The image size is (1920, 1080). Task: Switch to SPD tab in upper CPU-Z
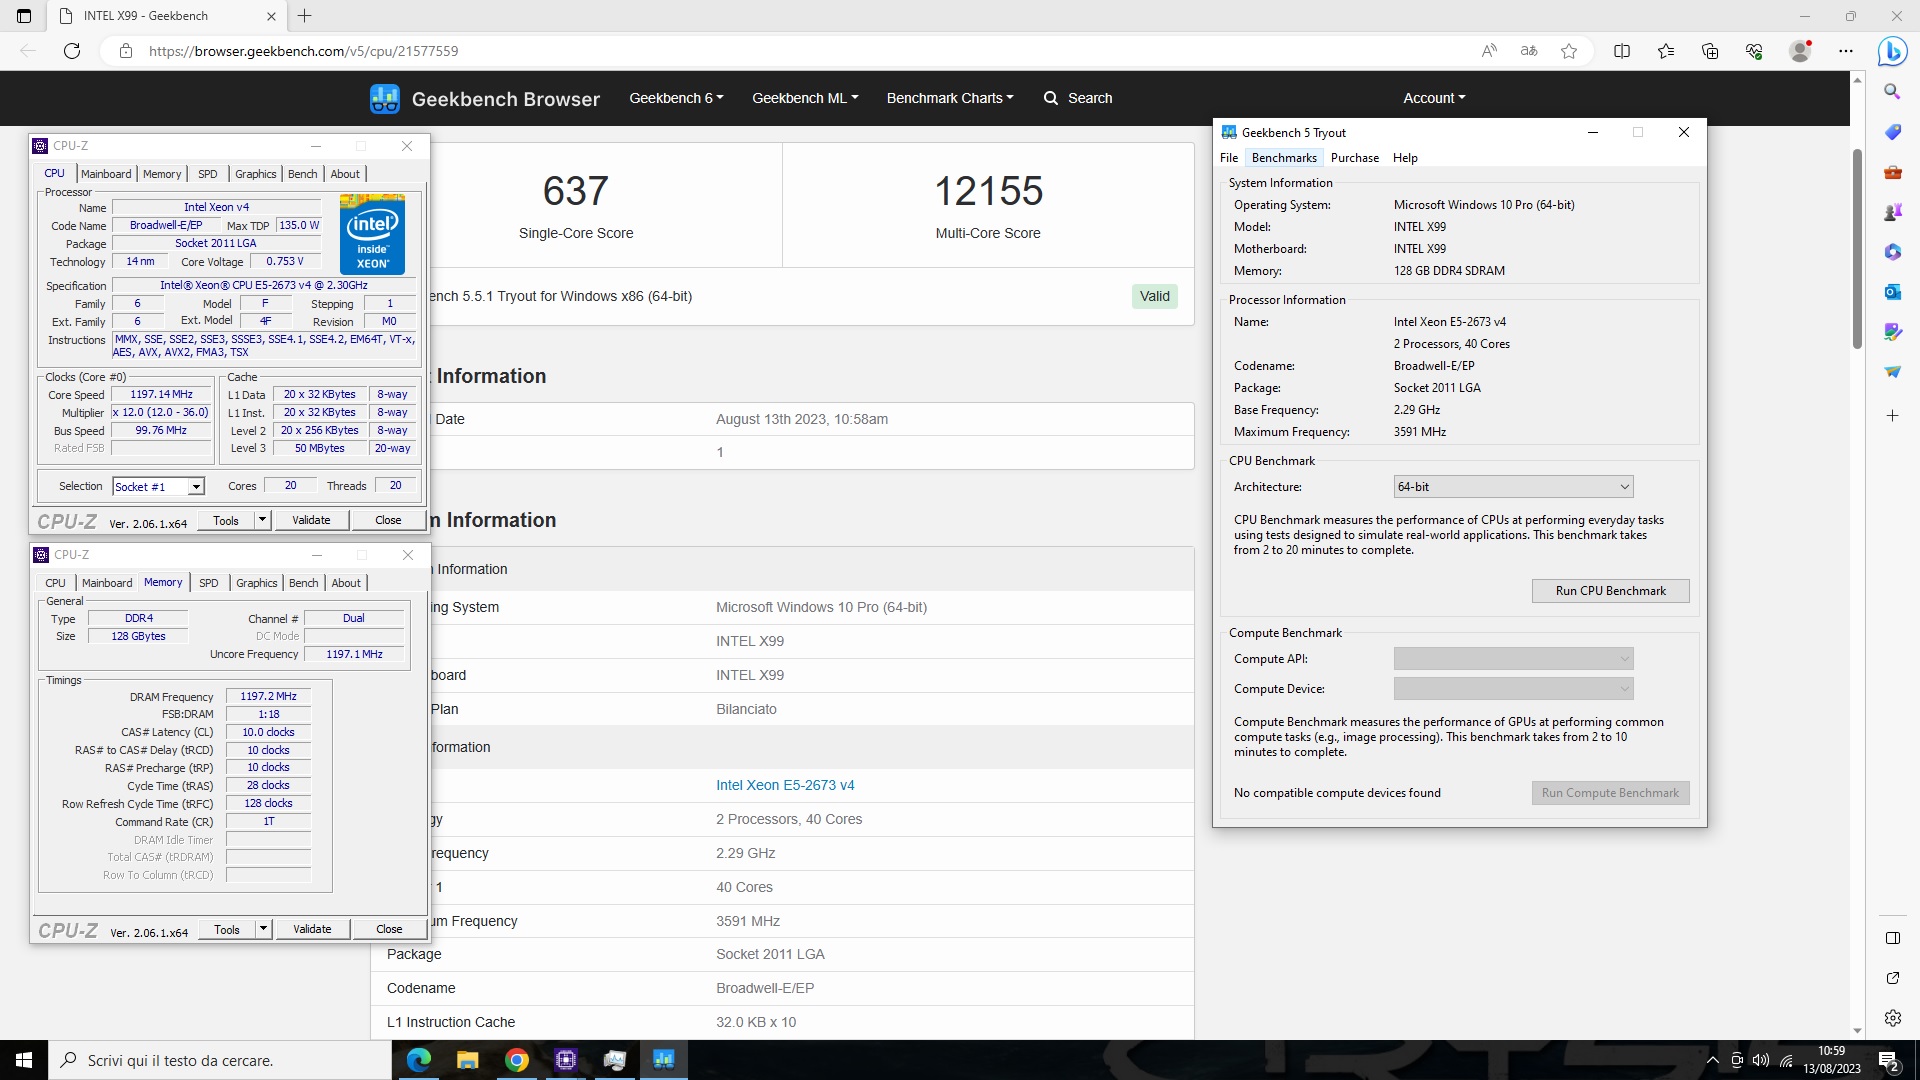[208, 174]
